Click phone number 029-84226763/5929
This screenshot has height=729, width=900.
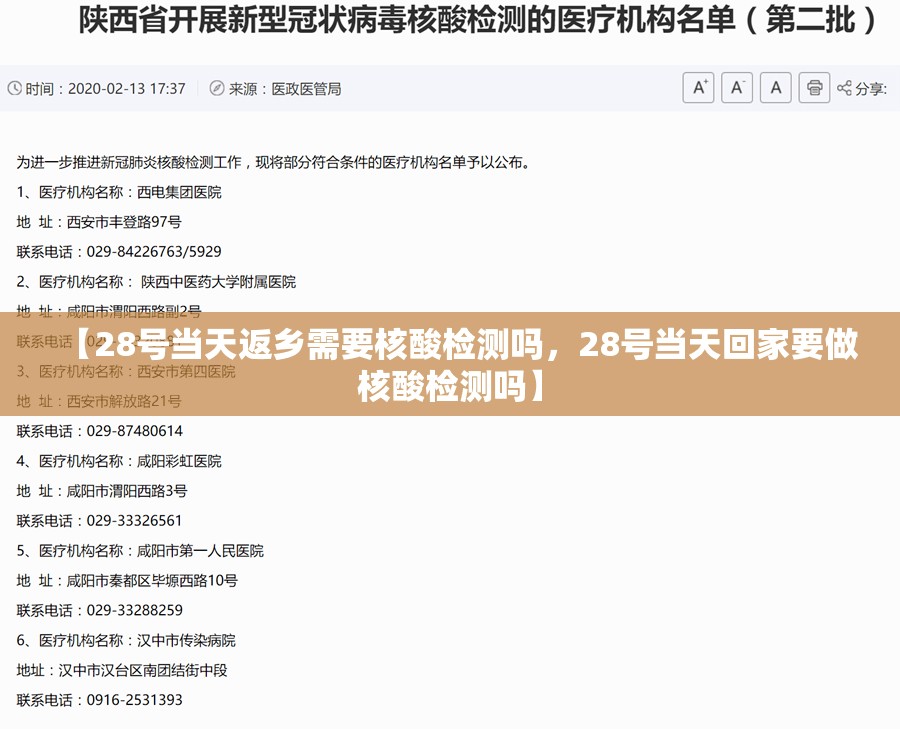point(154,252)
